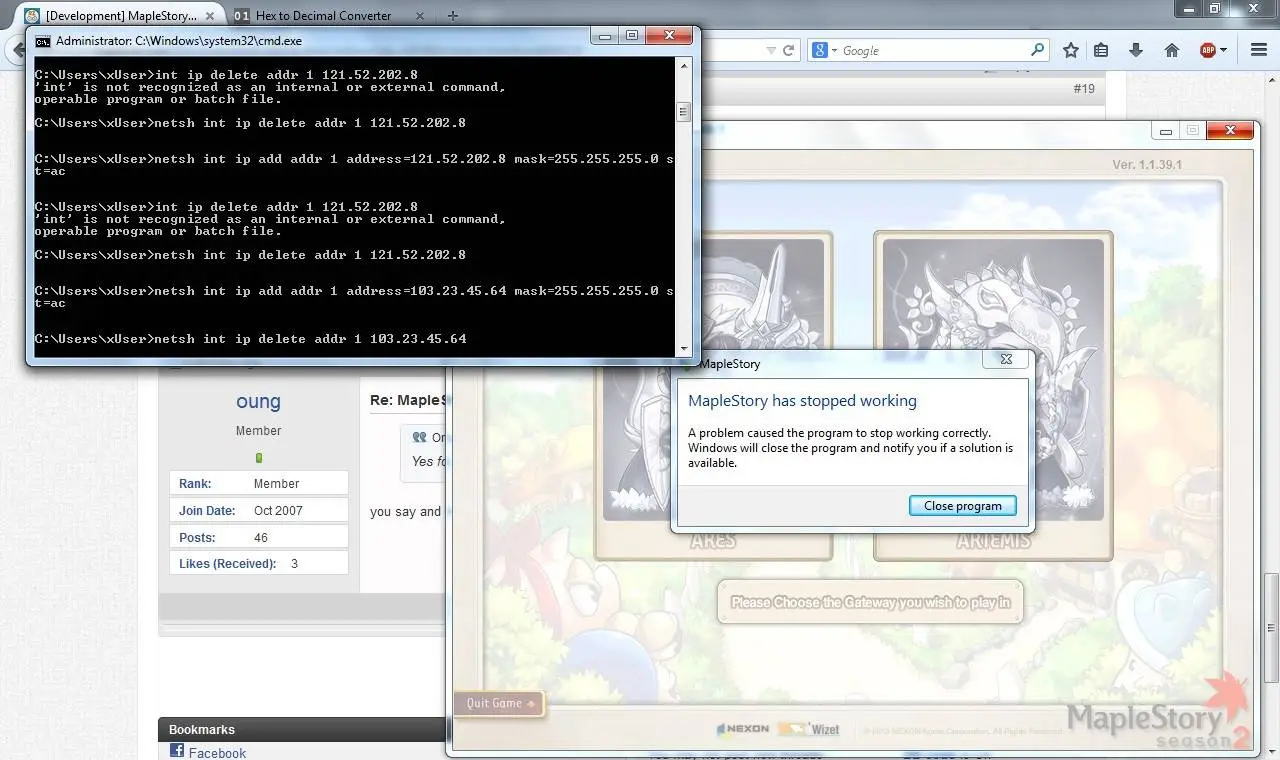Click the cmd.exe title bar system icon
Viewport: 1280px width, 760px height.
pos(43,41)
